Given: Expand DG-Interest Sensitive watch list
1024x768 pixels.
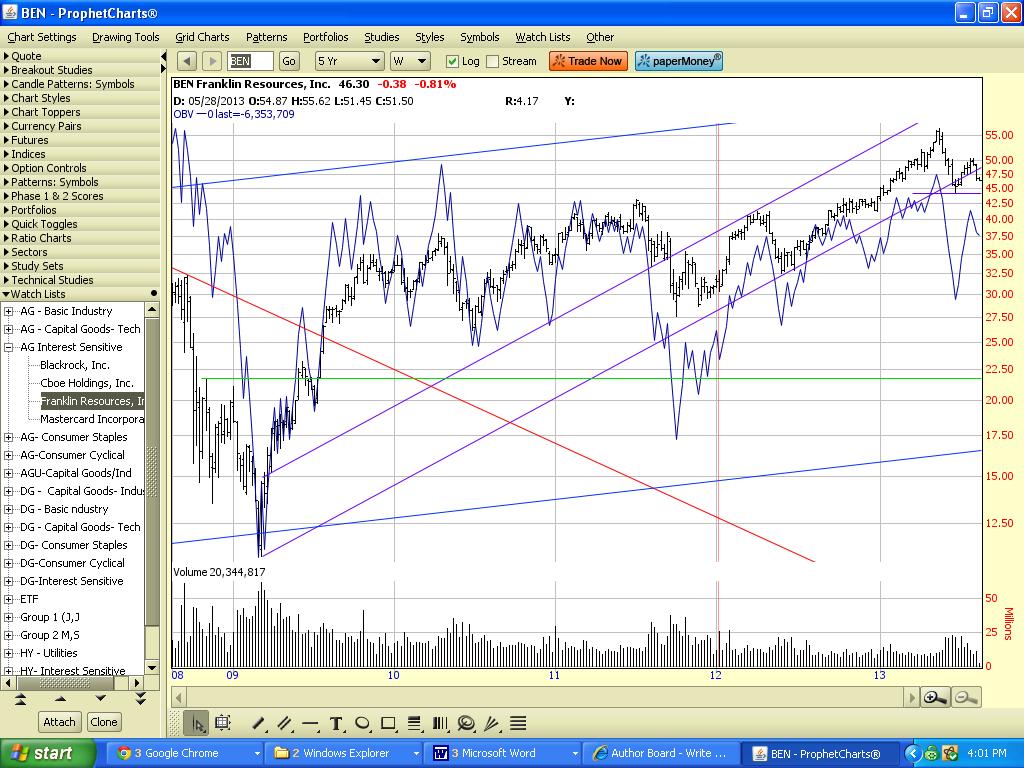Looking at the screenshot, I should click(x=8, y=581).
